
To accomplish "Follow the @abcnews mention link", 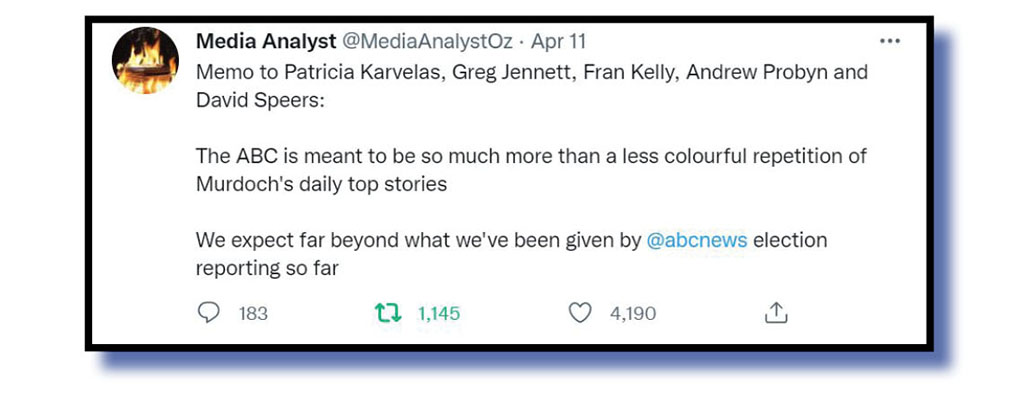I will click(x=697, y=241).
